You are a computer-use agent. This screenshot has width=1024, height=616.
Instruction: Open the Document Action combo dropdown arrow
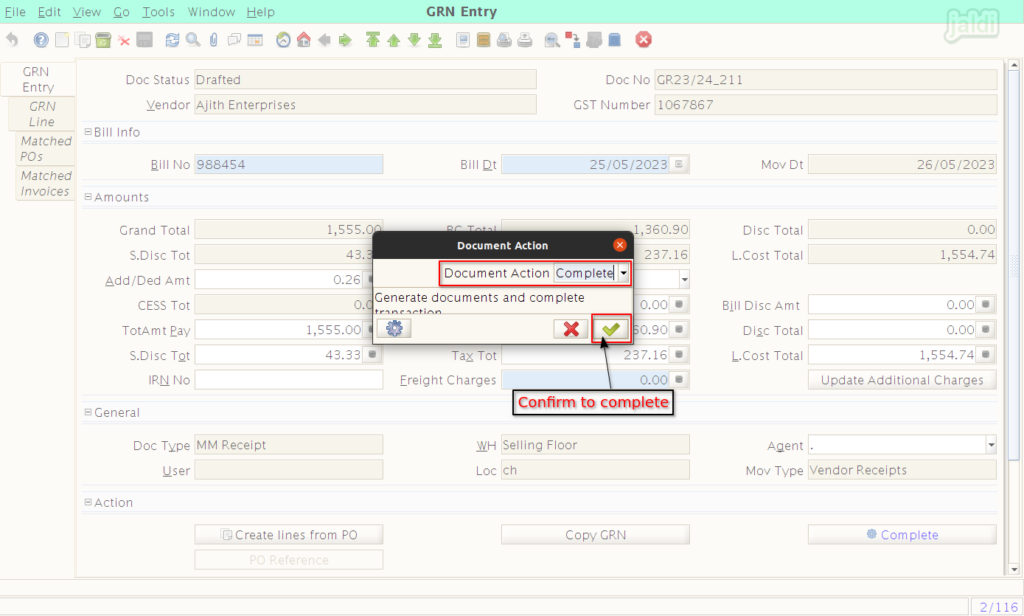(x=624, y=273)
